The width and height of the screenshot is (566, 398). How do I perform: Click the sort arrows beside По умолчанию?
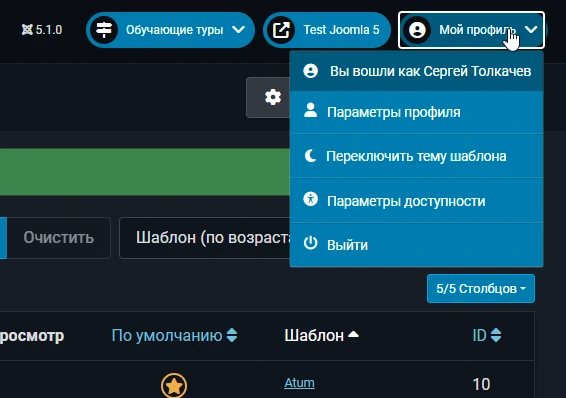232,335
